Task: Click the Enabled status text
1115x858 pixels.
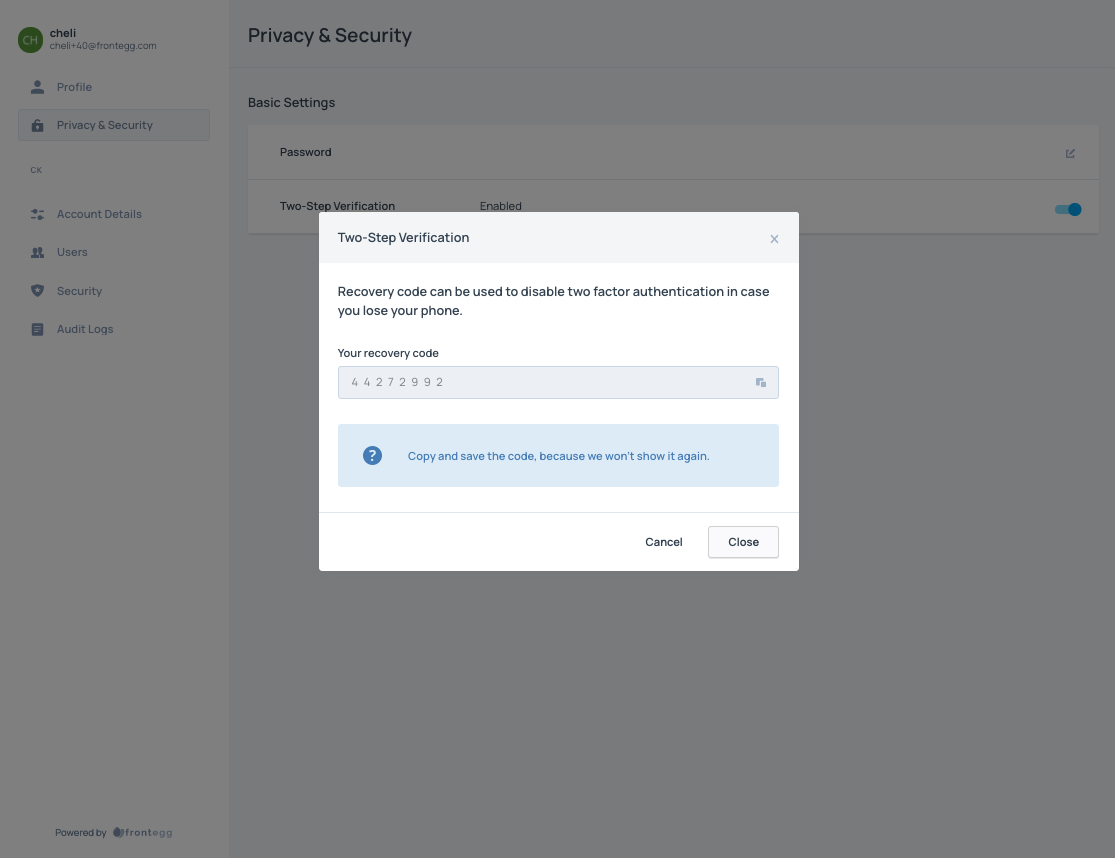Action: (501, 206)
